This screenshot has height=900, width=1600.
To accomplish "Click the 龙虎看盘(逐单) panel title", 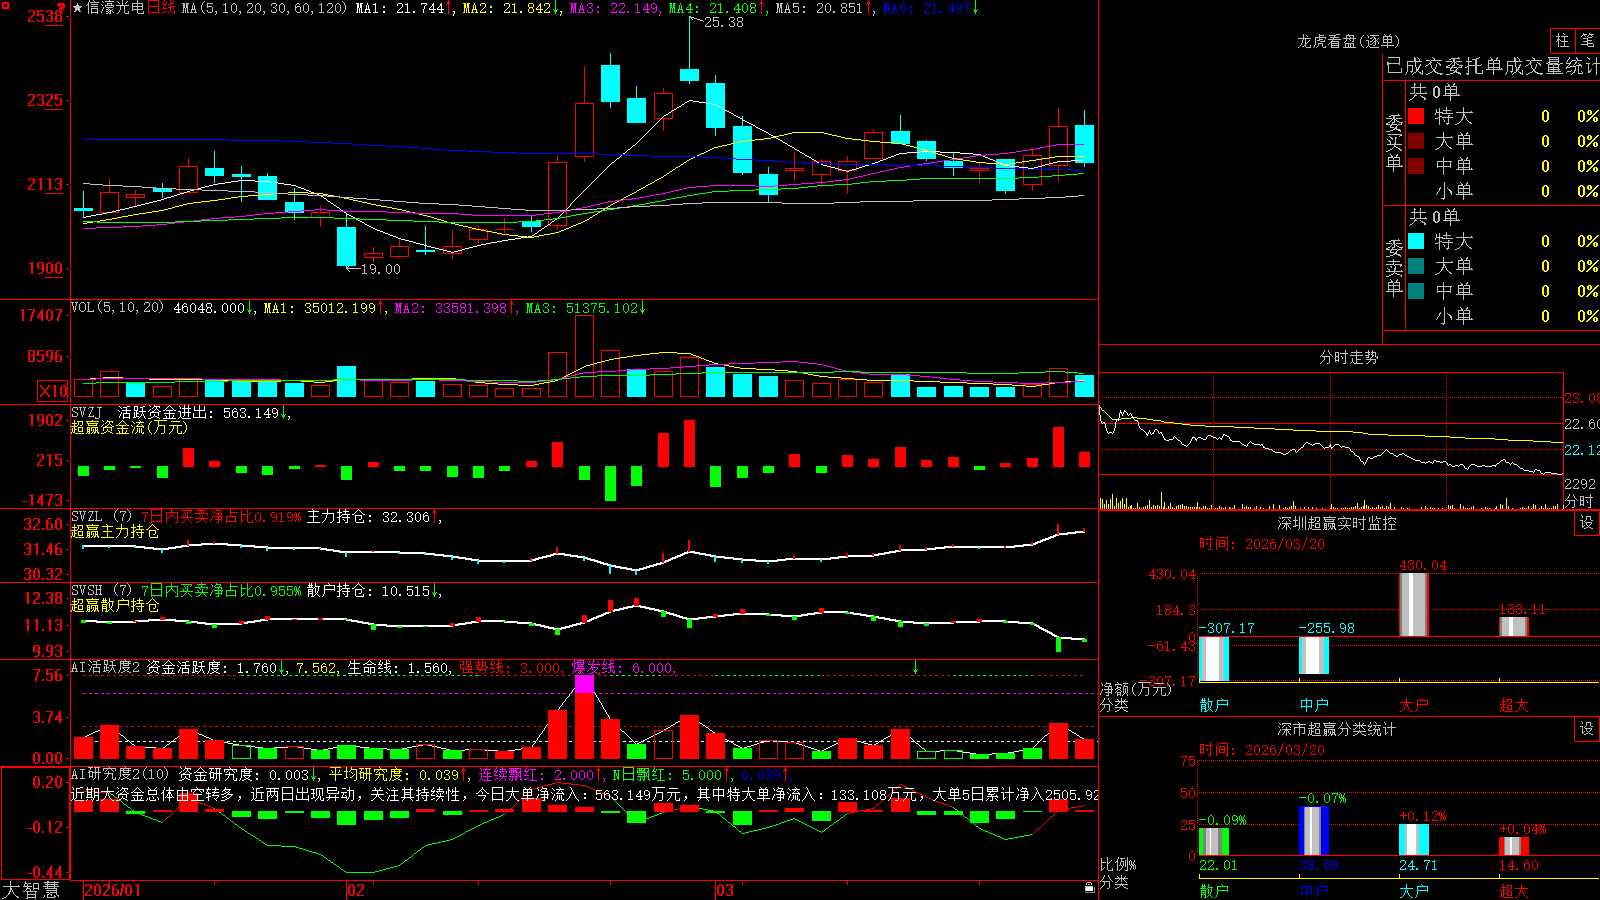I will [1348, 41].
